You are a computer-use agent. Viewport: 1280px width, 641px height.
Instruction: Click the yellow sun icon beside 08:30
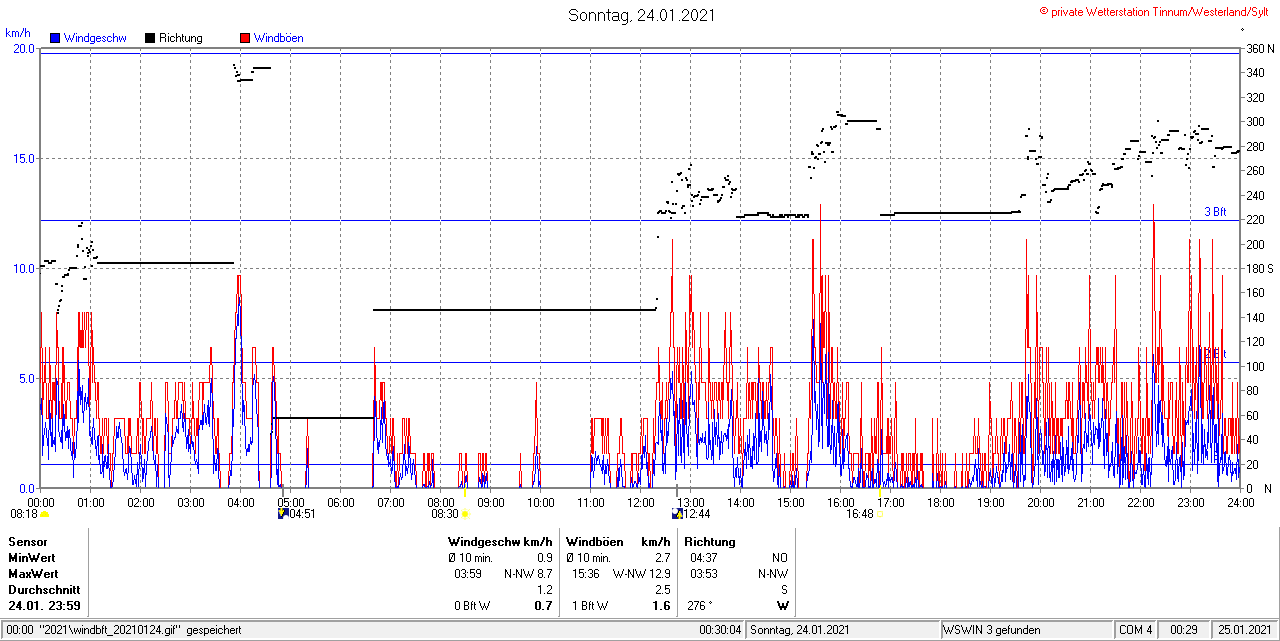click(x=465, y=514)
